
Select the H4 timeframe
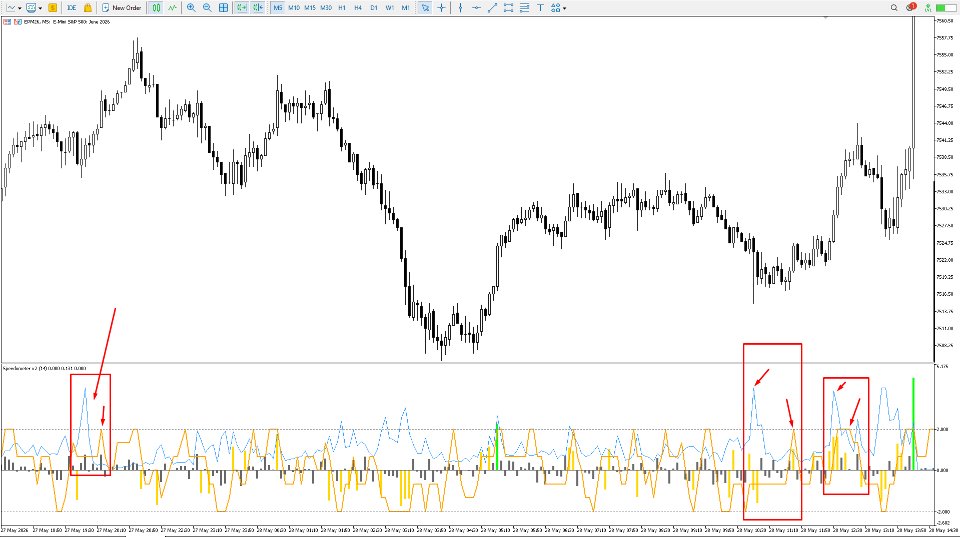point(358,8)
